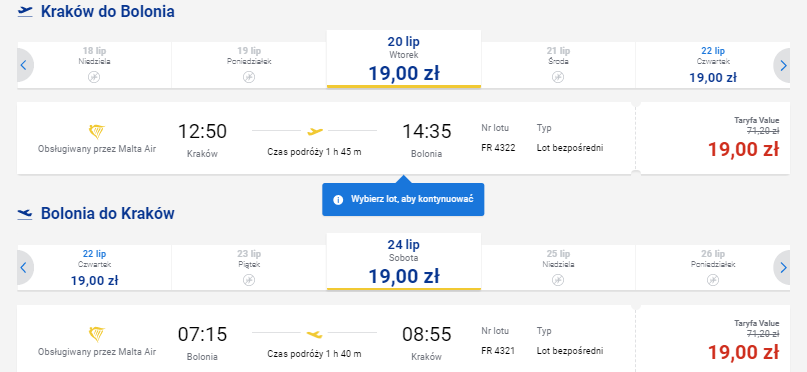Select the 20 lip Wtorek date tab

pos(404,59)
